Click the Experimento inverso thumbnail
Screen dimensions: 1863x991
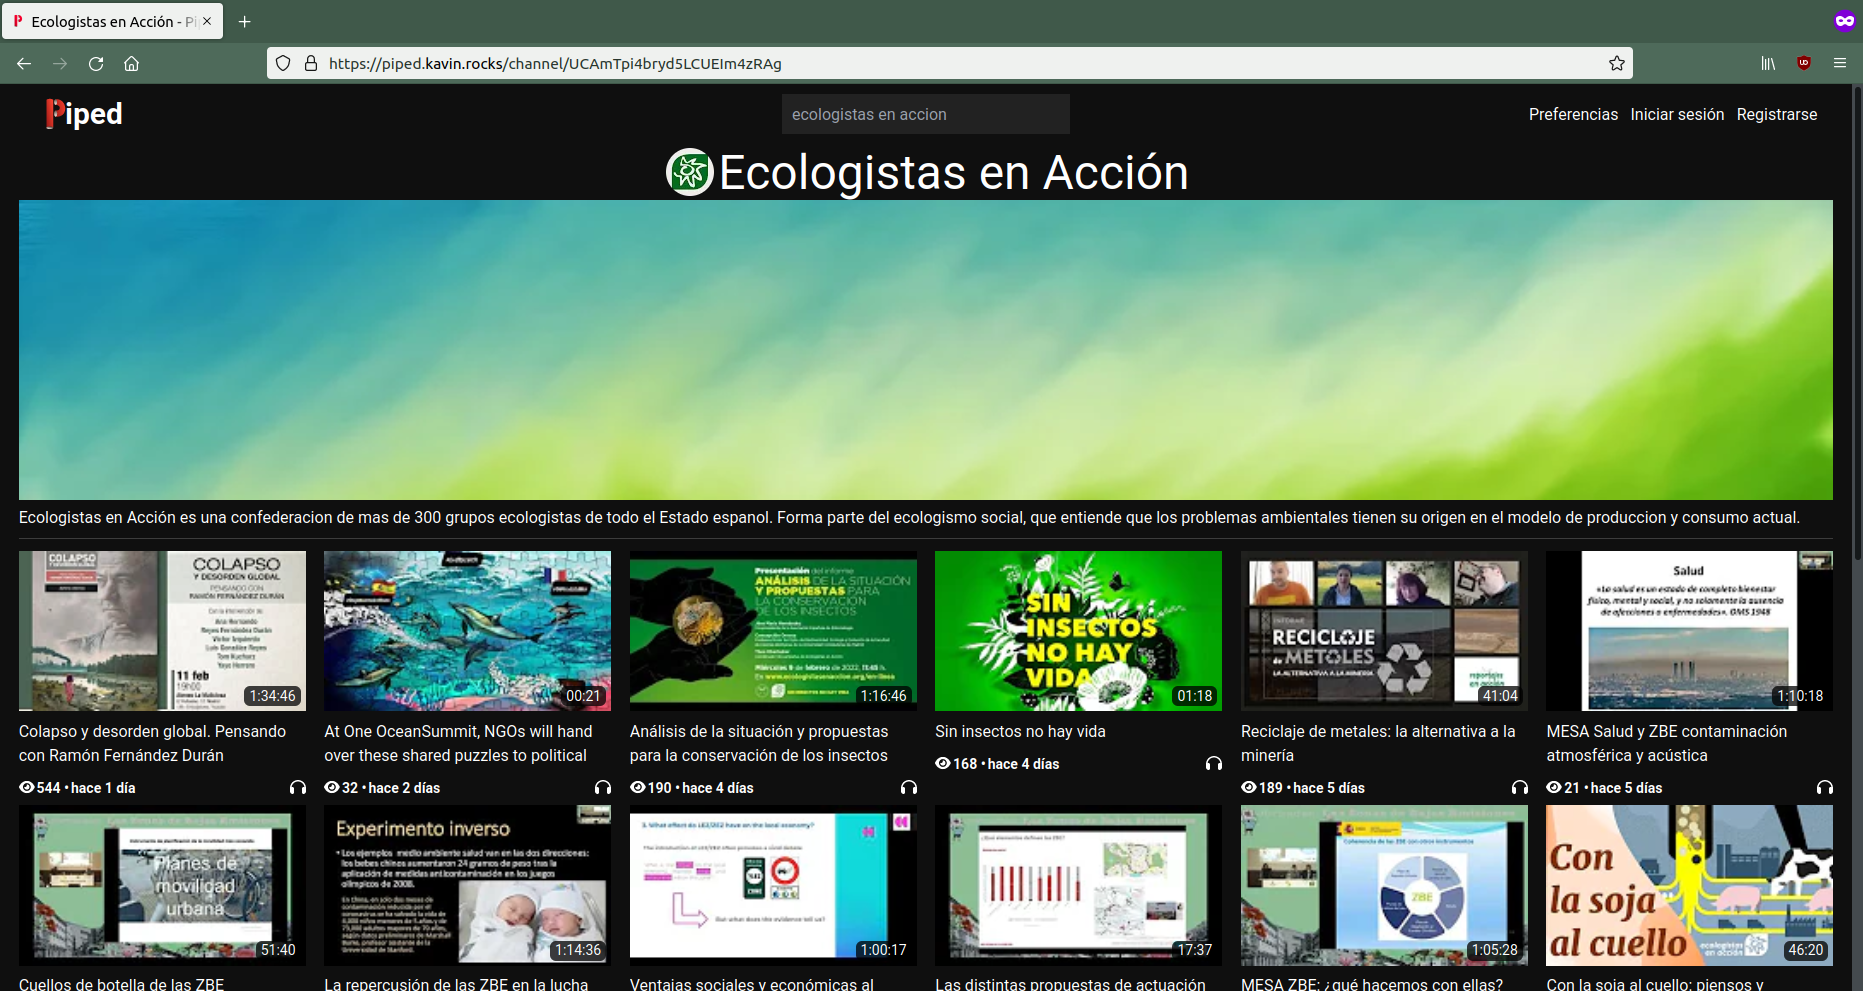467,885
